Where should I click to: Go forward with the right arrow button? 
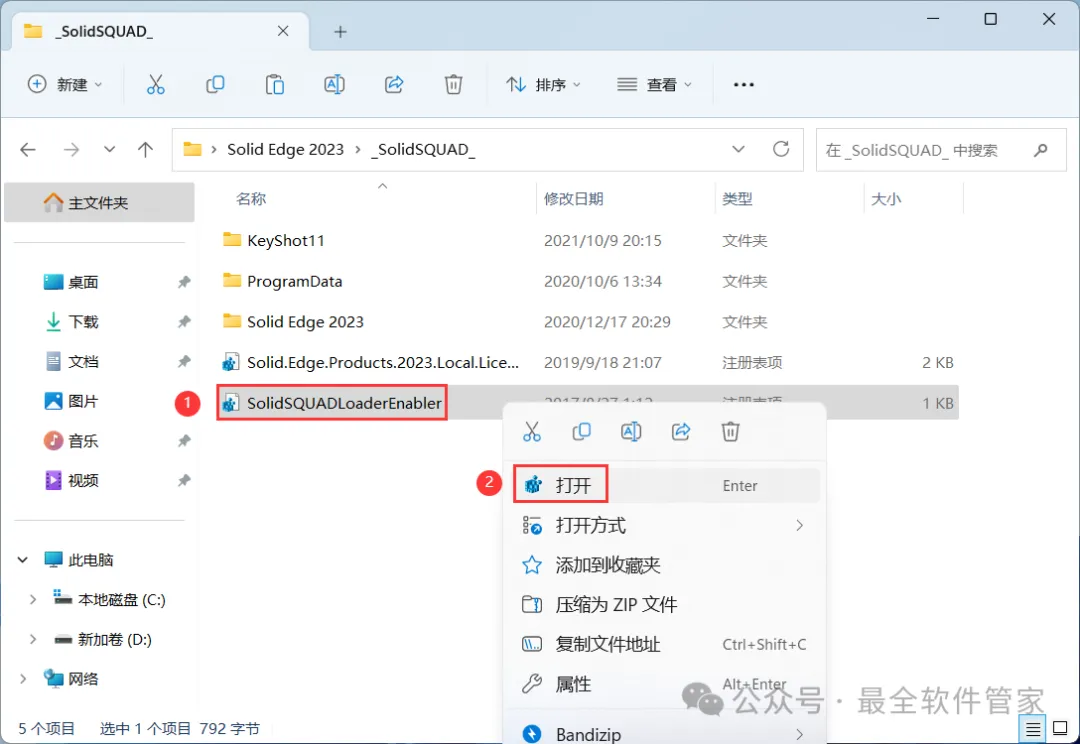click(72, 149)
